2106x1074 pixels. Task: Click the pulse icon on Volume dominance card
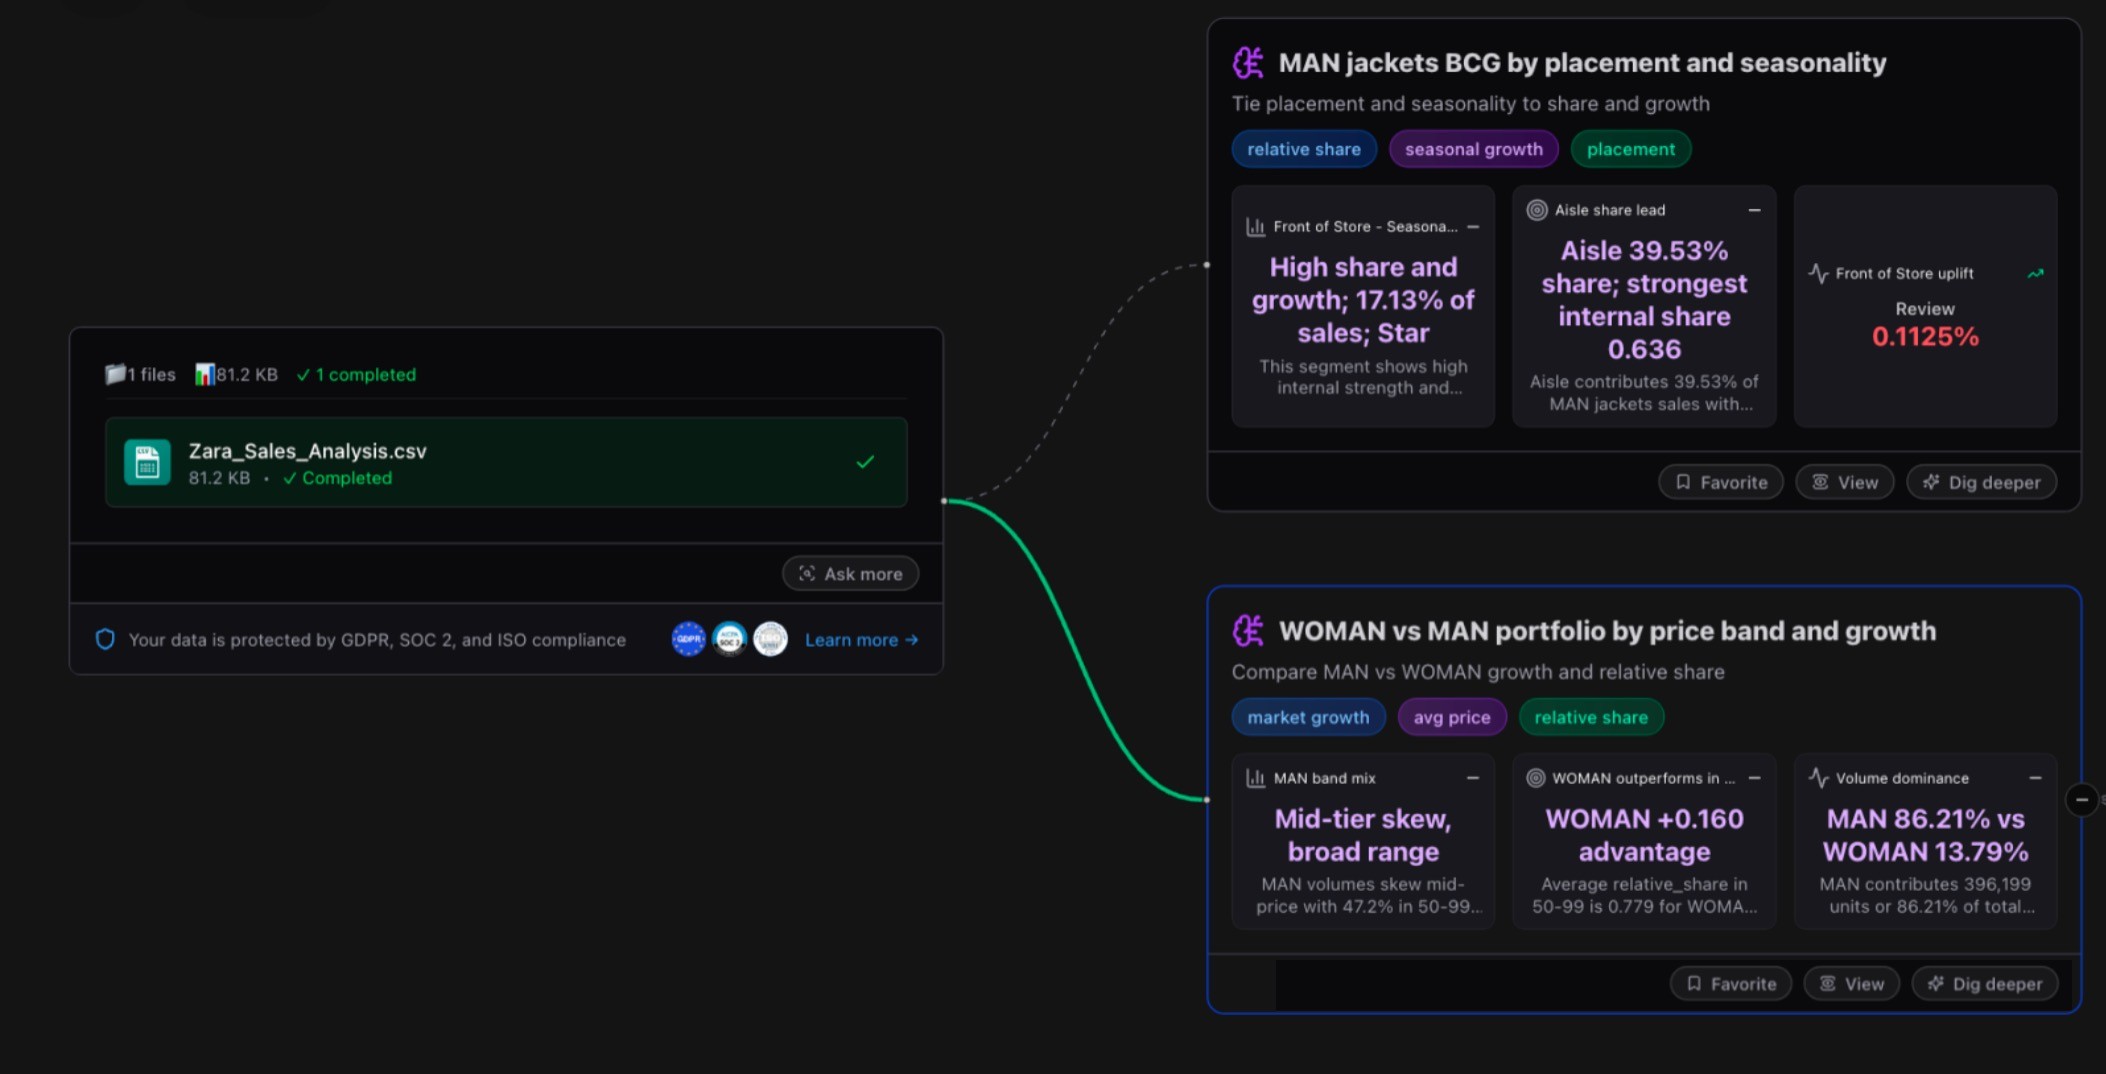[1818, 778]
